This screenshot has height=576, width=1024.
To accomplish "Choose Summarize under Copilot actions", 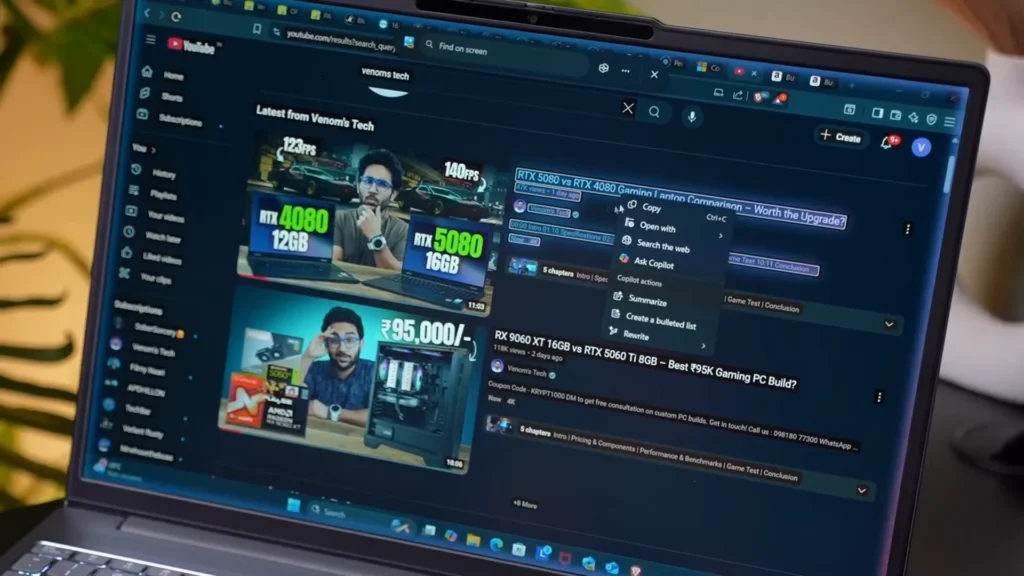I will pyautogui.click(x=646, y=300).
